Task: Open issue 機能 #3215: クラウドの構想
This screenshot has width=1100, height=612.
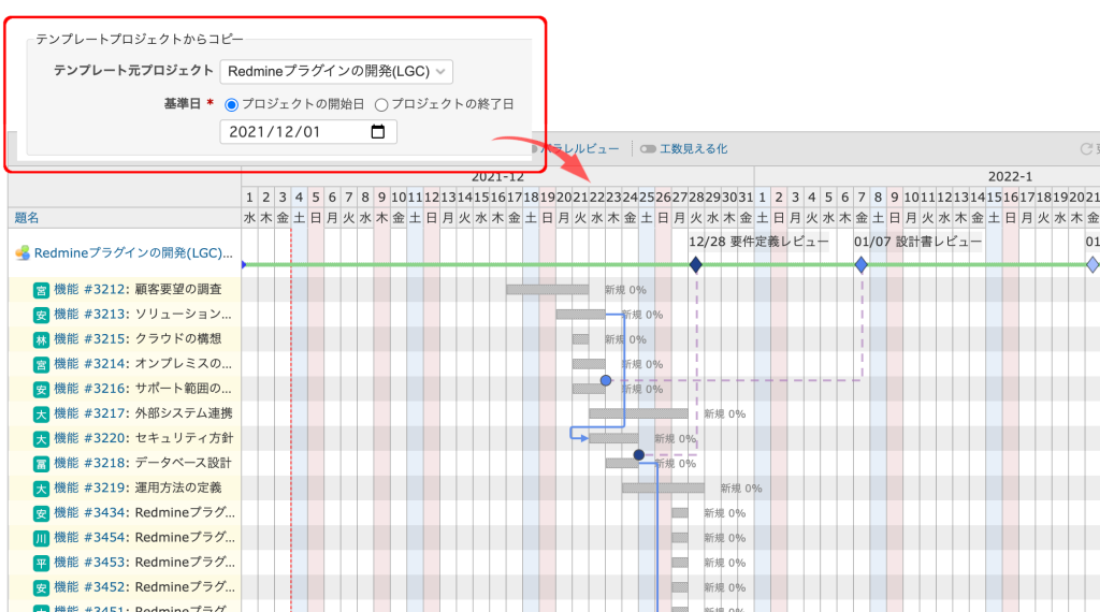Action: point(138,338)
